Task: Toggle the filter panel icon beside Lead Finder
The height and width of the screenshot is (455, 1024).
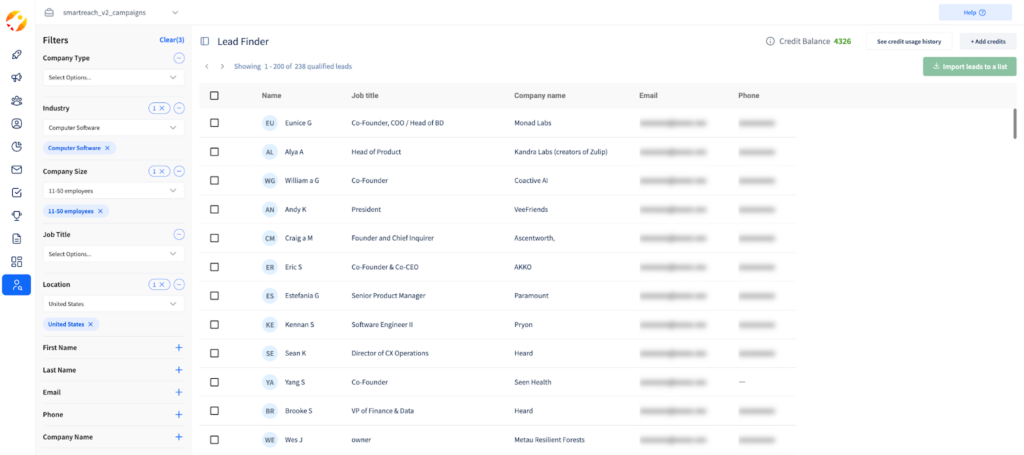Action: coord(205,41)
